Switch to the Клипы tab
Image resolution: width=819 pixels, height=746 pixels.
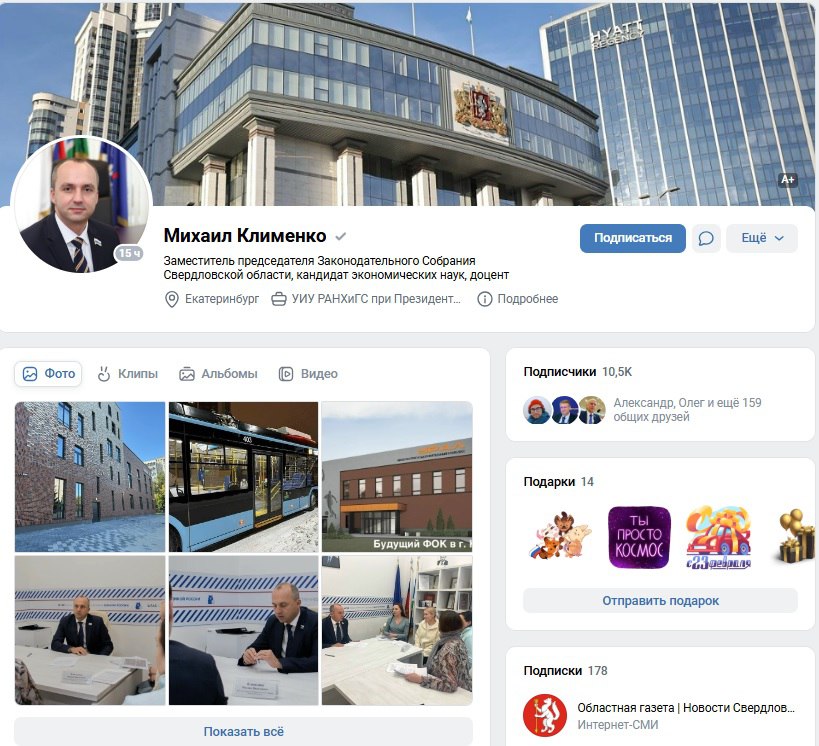(x=127, y=374)
